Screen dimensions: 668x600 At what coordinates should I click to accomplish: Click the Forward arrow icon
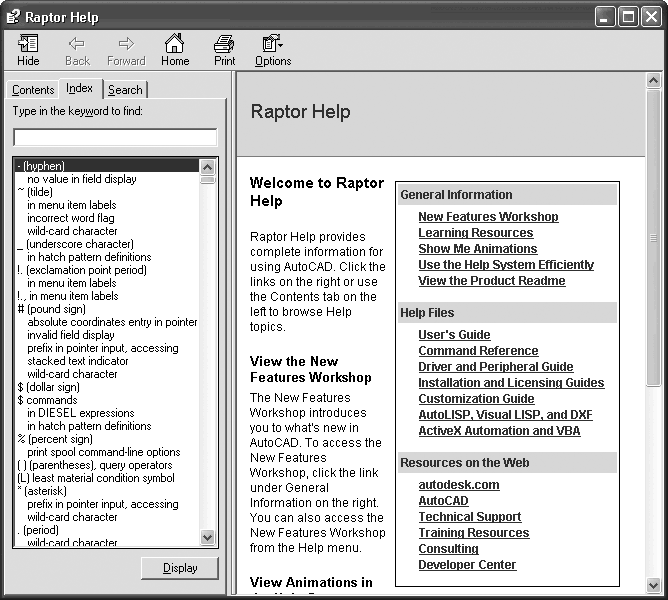(x=126, y=43)
